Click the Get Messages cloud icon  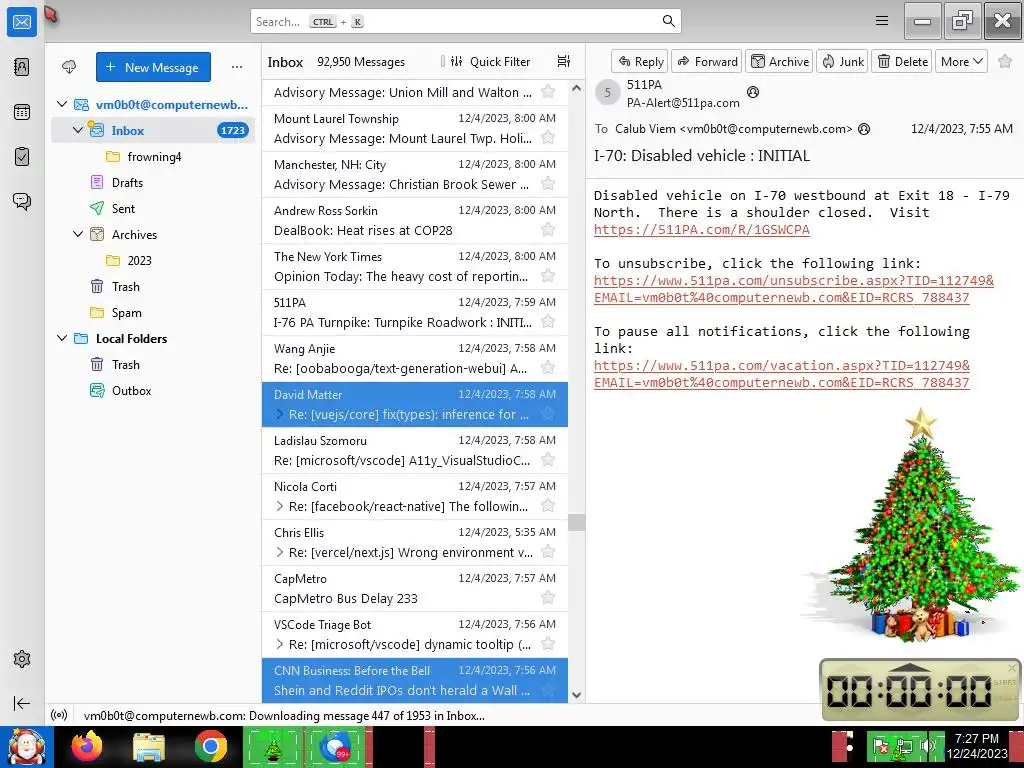point(69,67)
